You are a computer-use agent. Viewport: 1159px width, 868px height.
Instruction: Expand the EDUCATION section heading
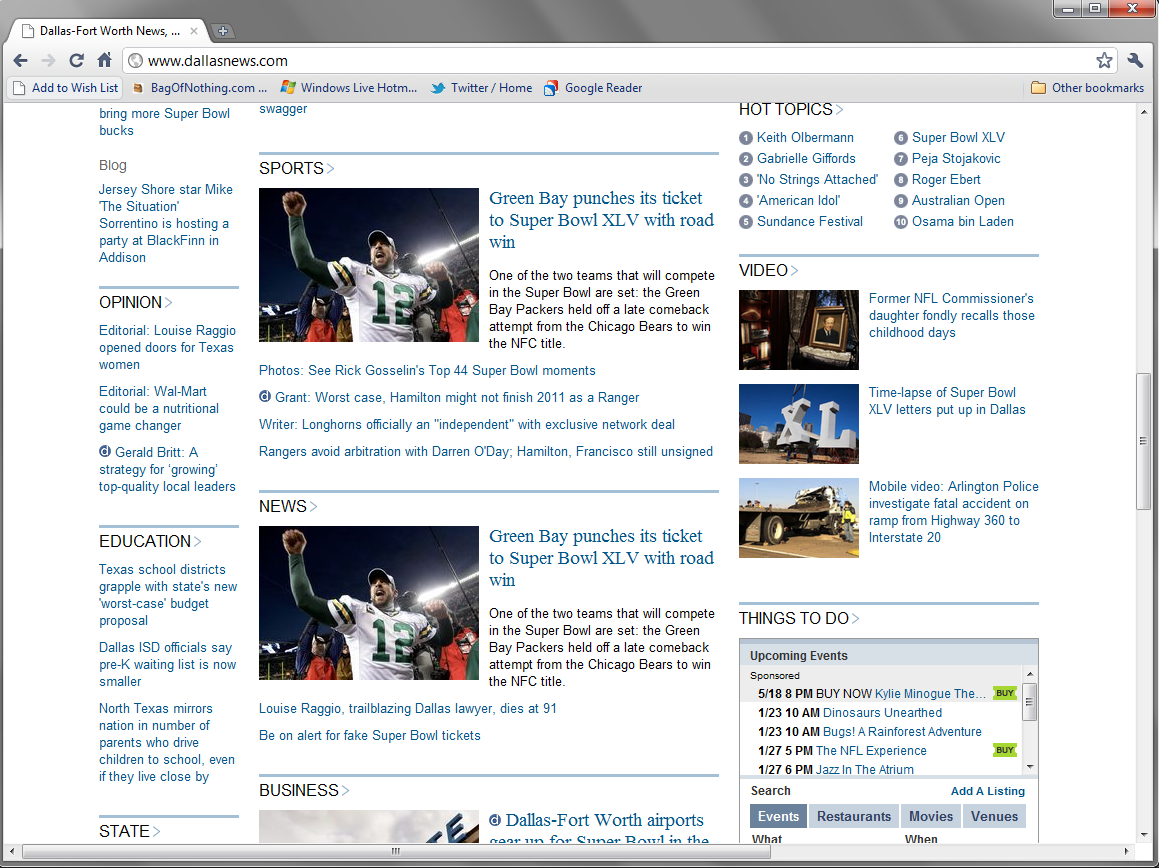(150, 541)
